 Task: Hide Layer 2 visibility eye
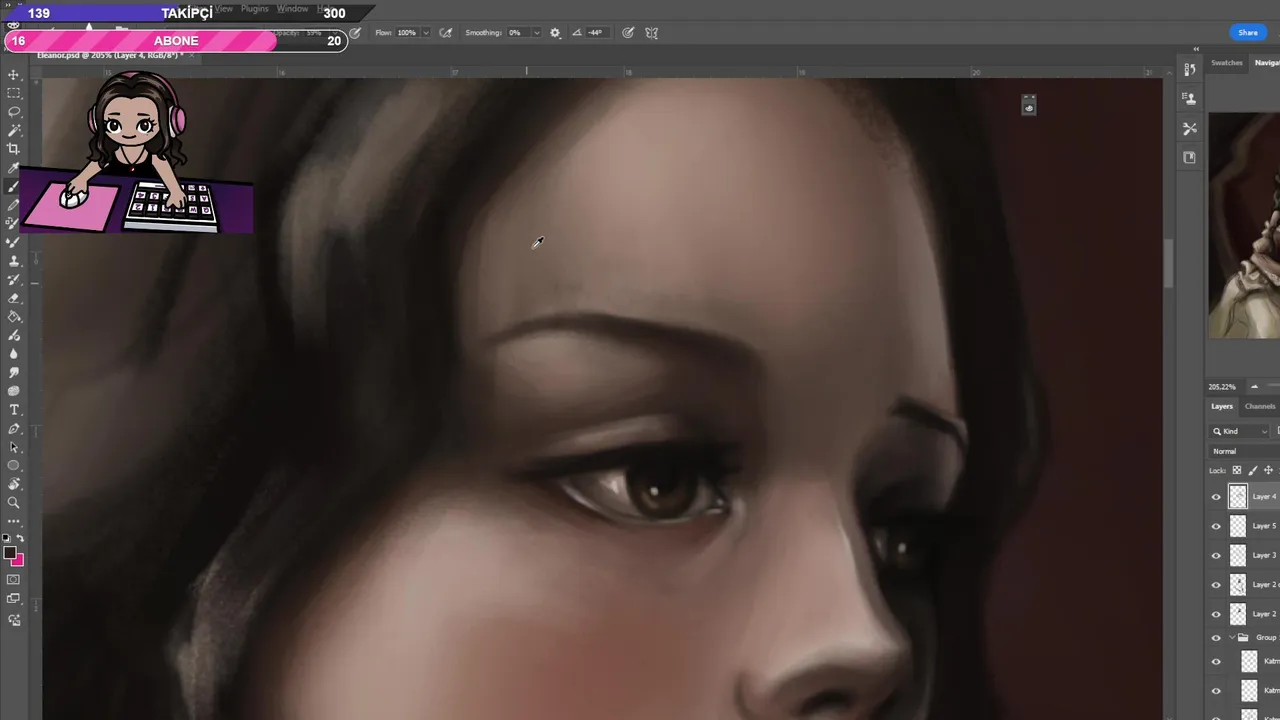tap(1216, 614)
